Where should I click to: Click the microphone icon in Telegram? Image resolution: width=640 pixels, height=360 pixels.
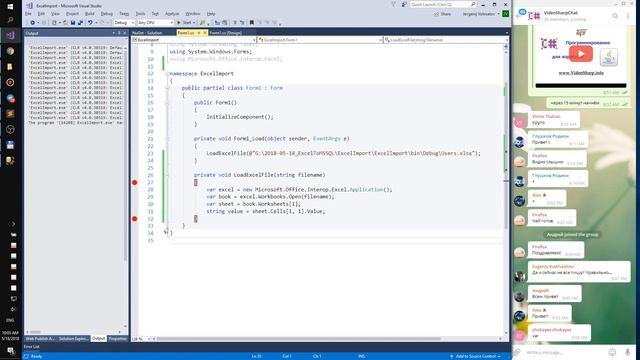click(627, 352)
